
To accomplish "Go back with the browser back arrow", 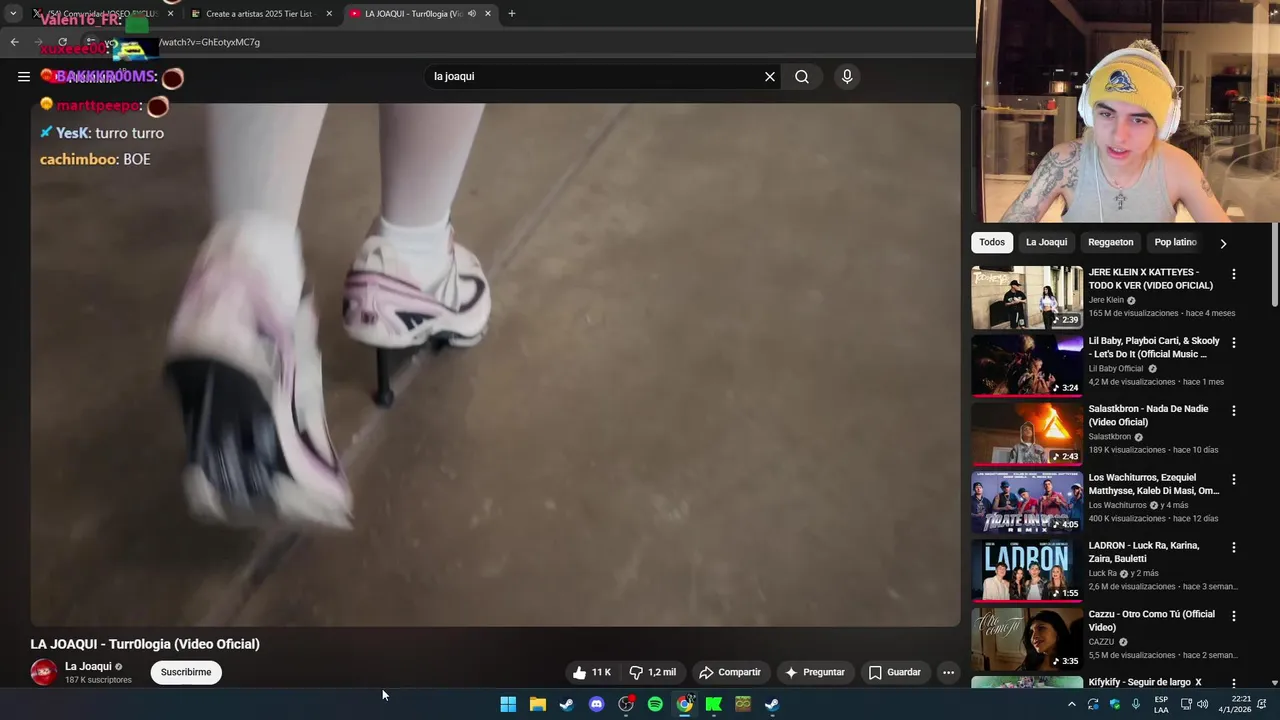I will click(x=14, y=42).
